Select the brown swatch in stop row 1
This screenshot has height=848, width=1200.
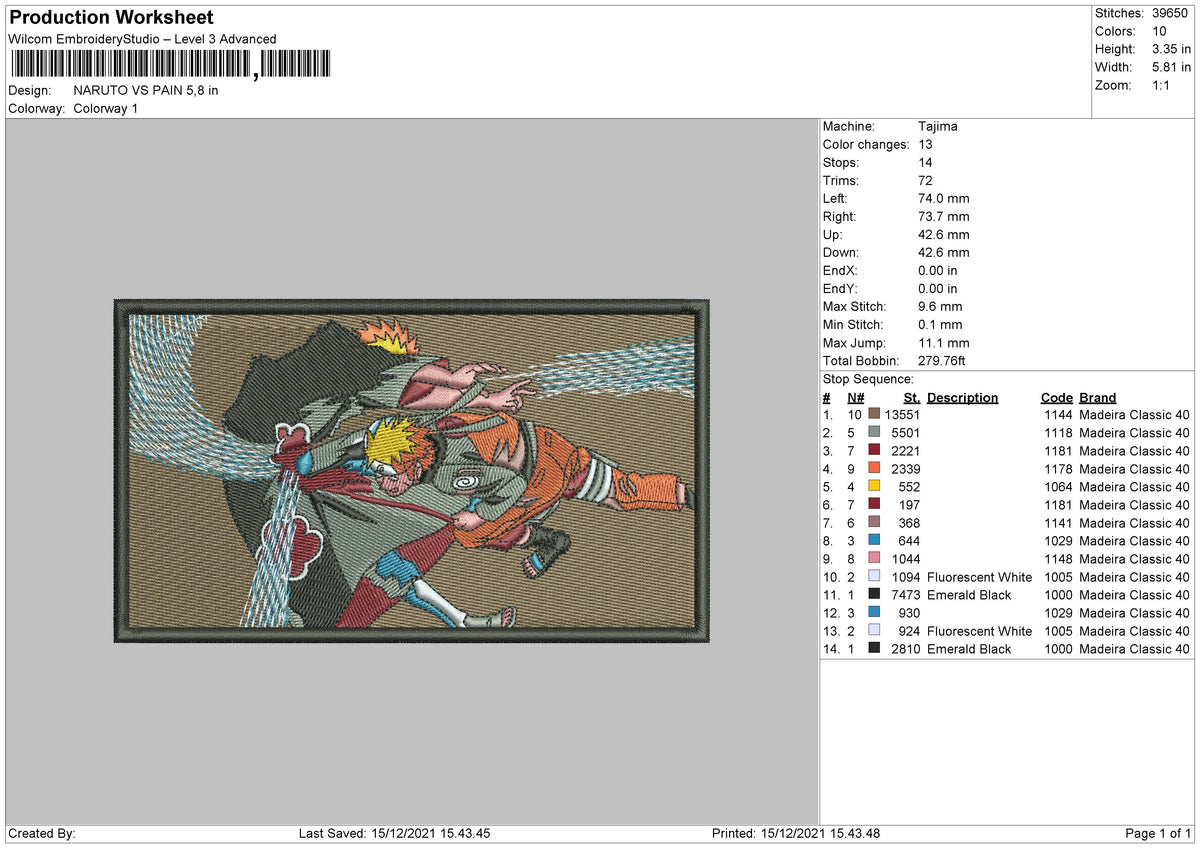[x=874, y=415]
